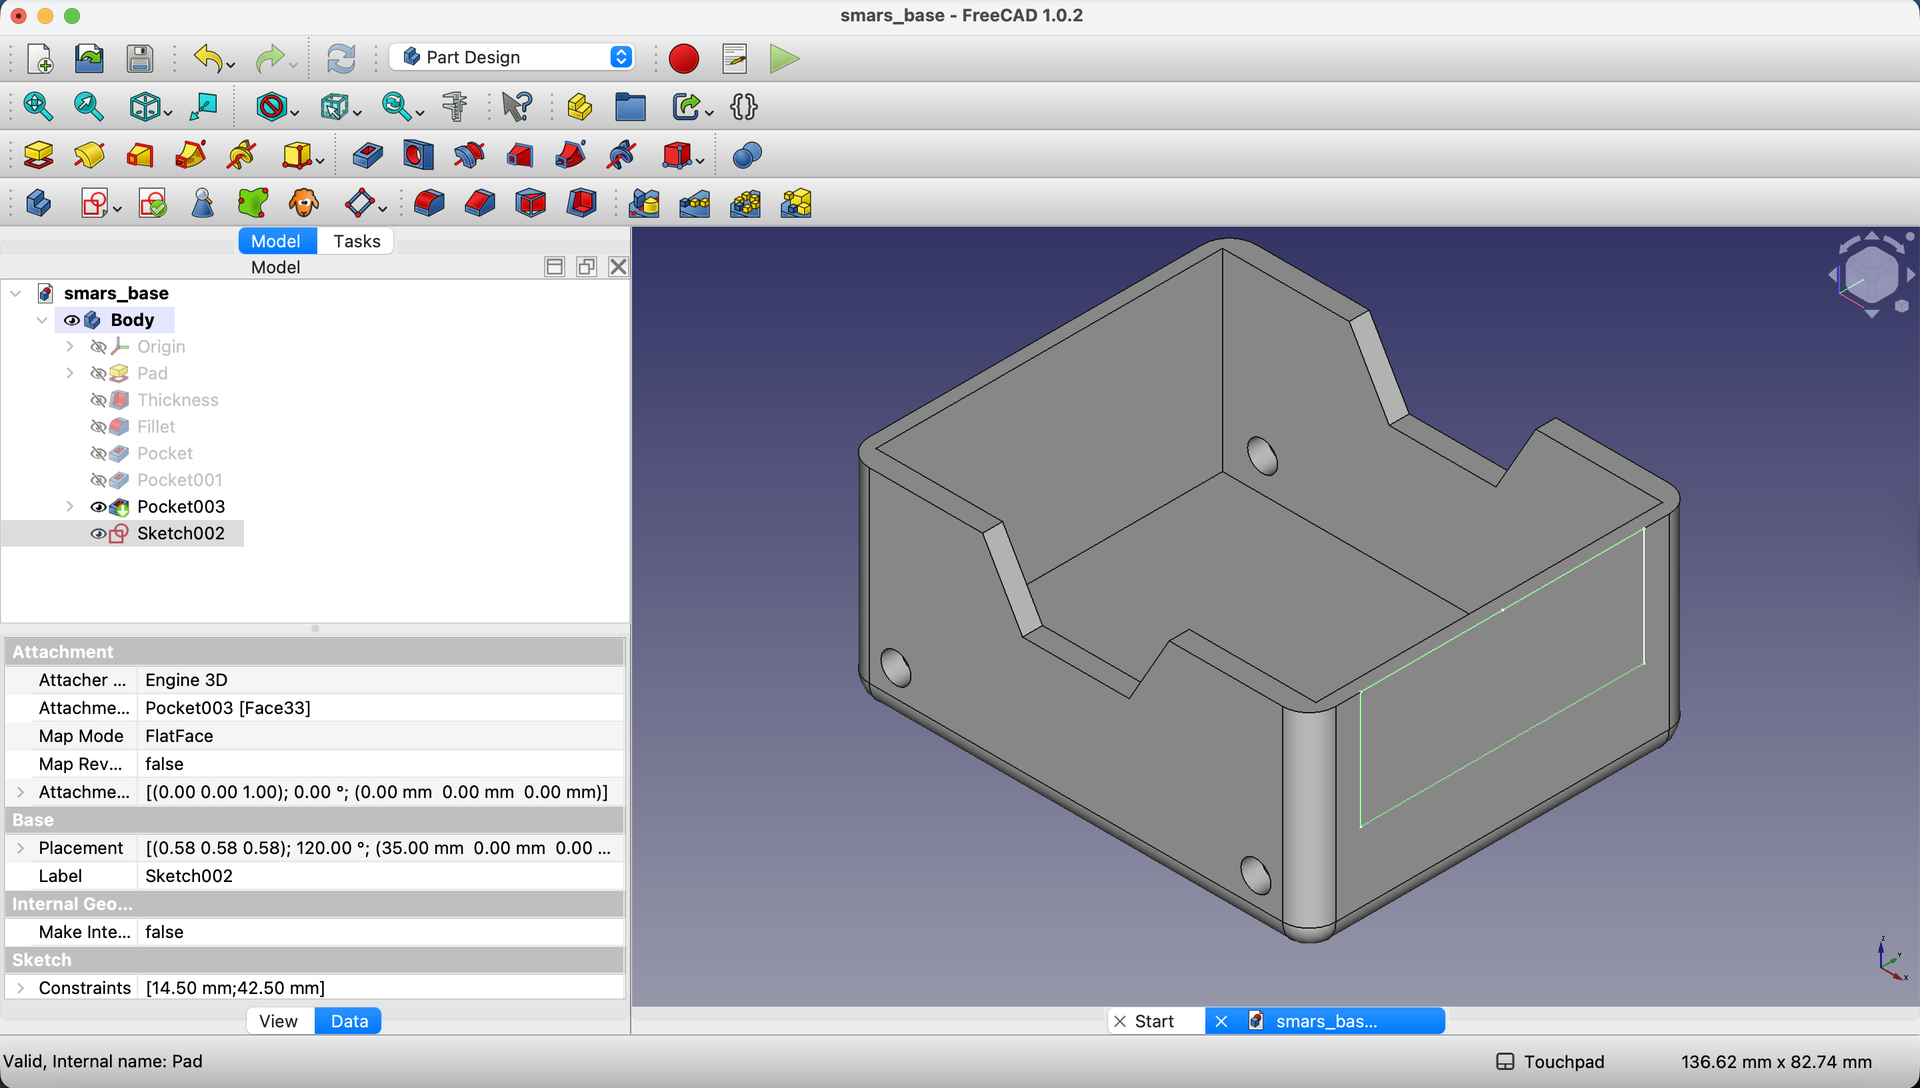Viewport: 1920px width, 1088px height.
Task: Click the Pad feature tool icon
Action: coord(38,155)
